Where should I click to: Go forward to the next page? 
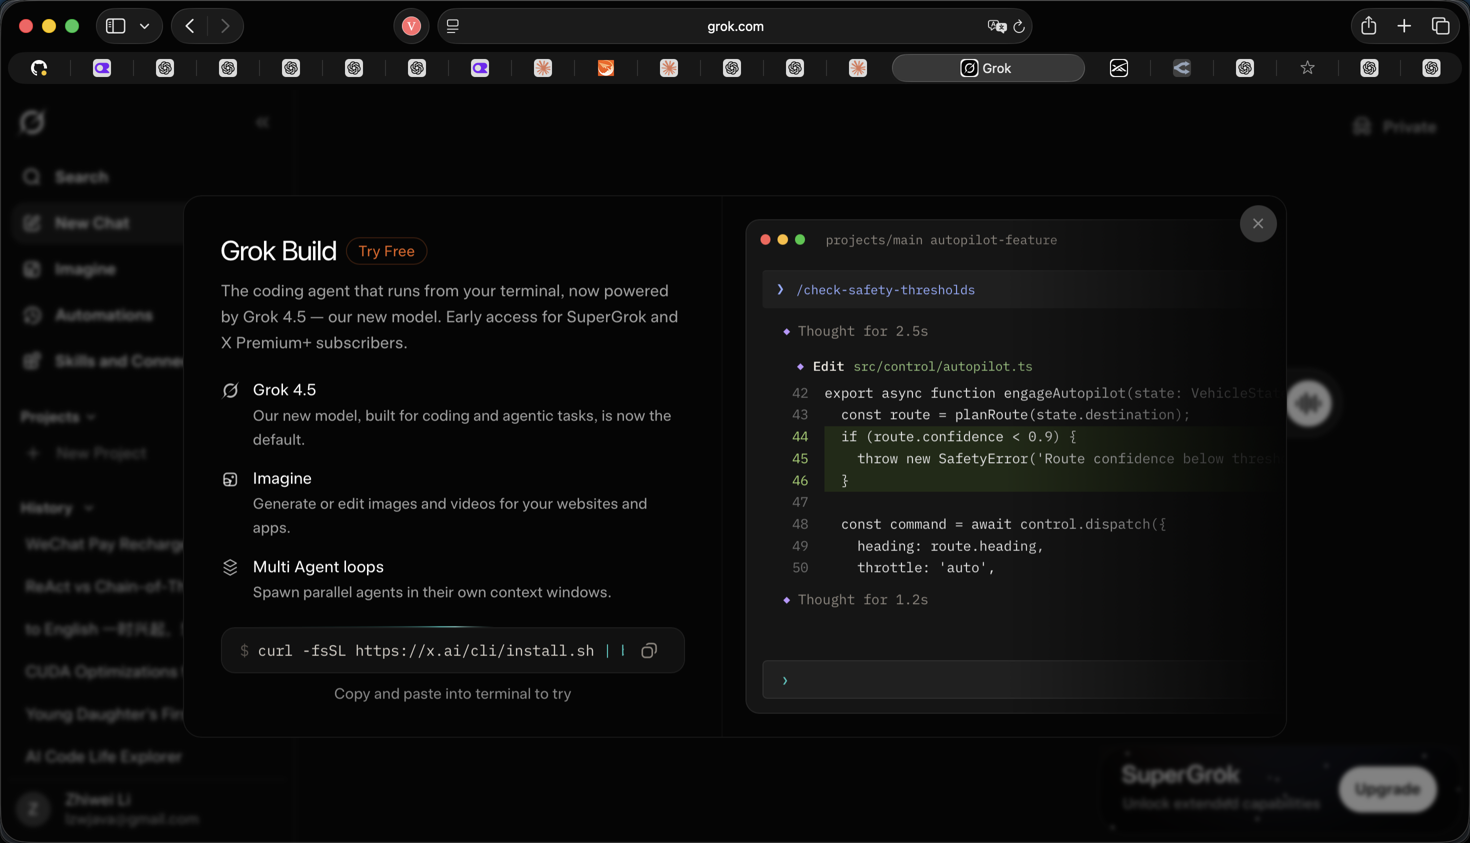pos(225,26)
